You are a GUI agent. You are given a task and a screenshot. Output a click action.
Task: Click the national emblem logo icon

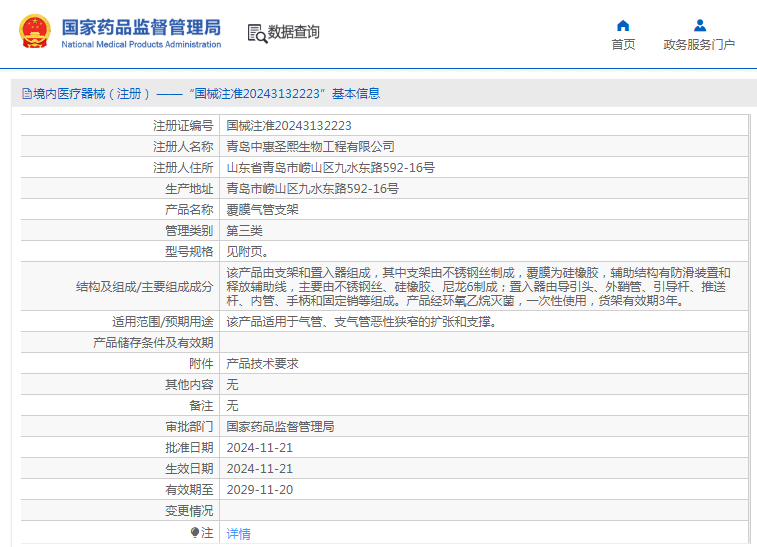click(35, 32)
